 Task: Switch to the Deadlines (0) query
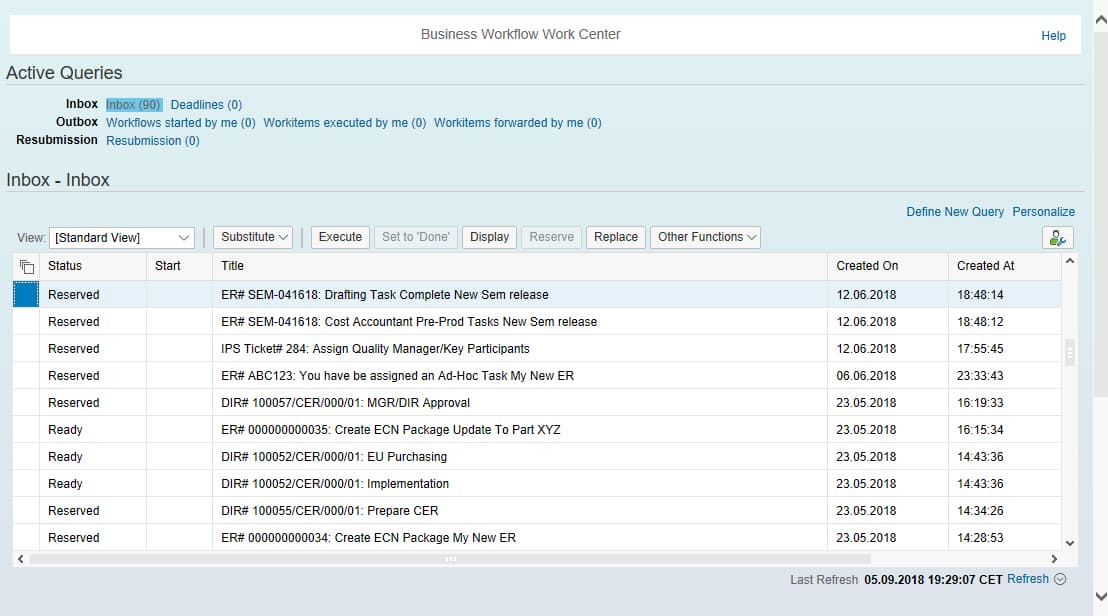205,104
